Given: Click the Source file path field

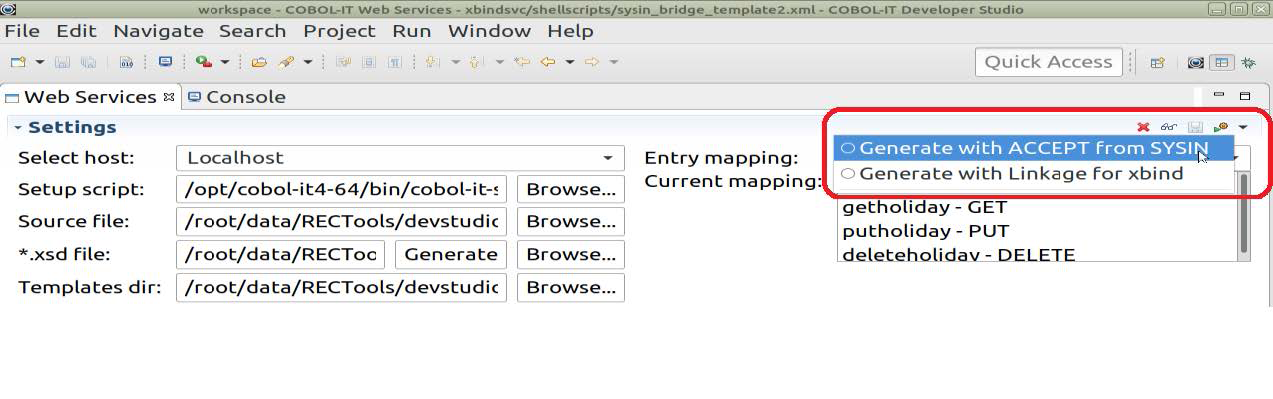Looking at the screenshot, I should point(341,222).
